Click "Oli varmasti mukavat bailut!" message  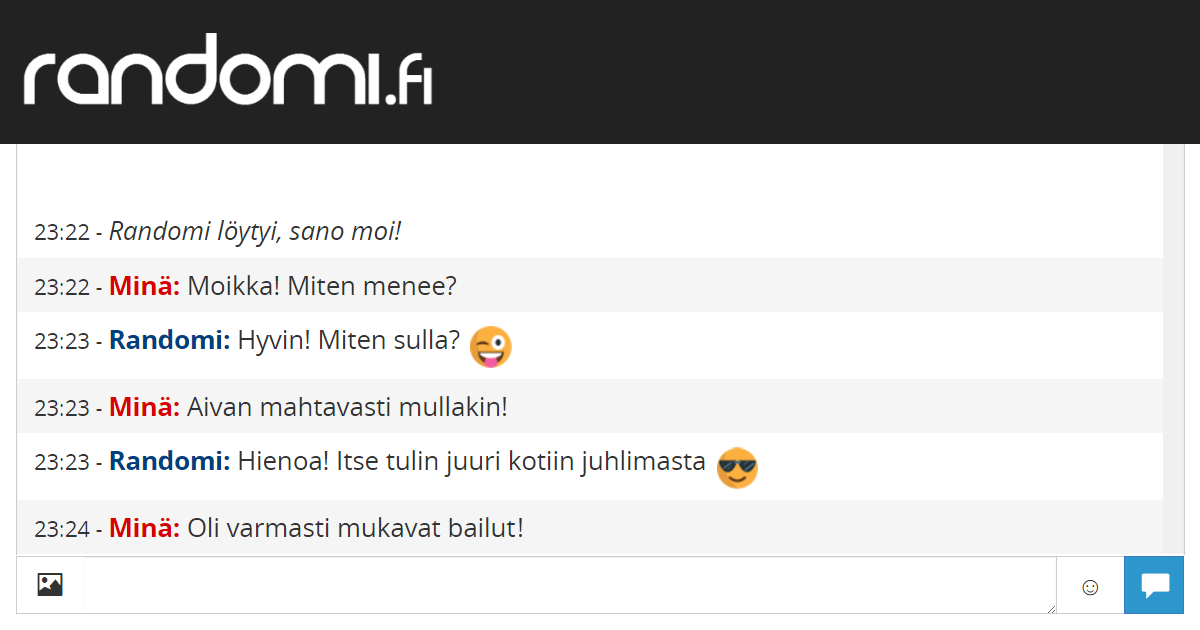tap(356, 528)
